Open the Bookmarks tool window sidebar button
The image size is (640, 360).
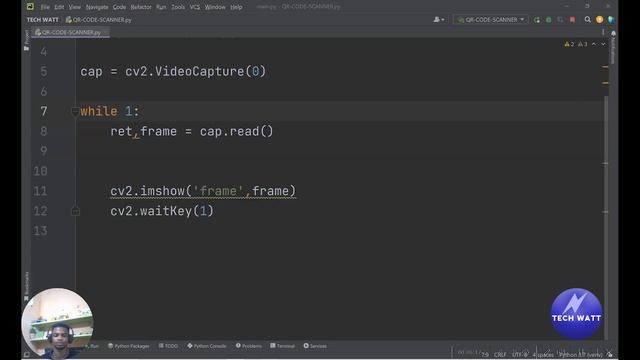pyautogui.click(x=27, y=286)
